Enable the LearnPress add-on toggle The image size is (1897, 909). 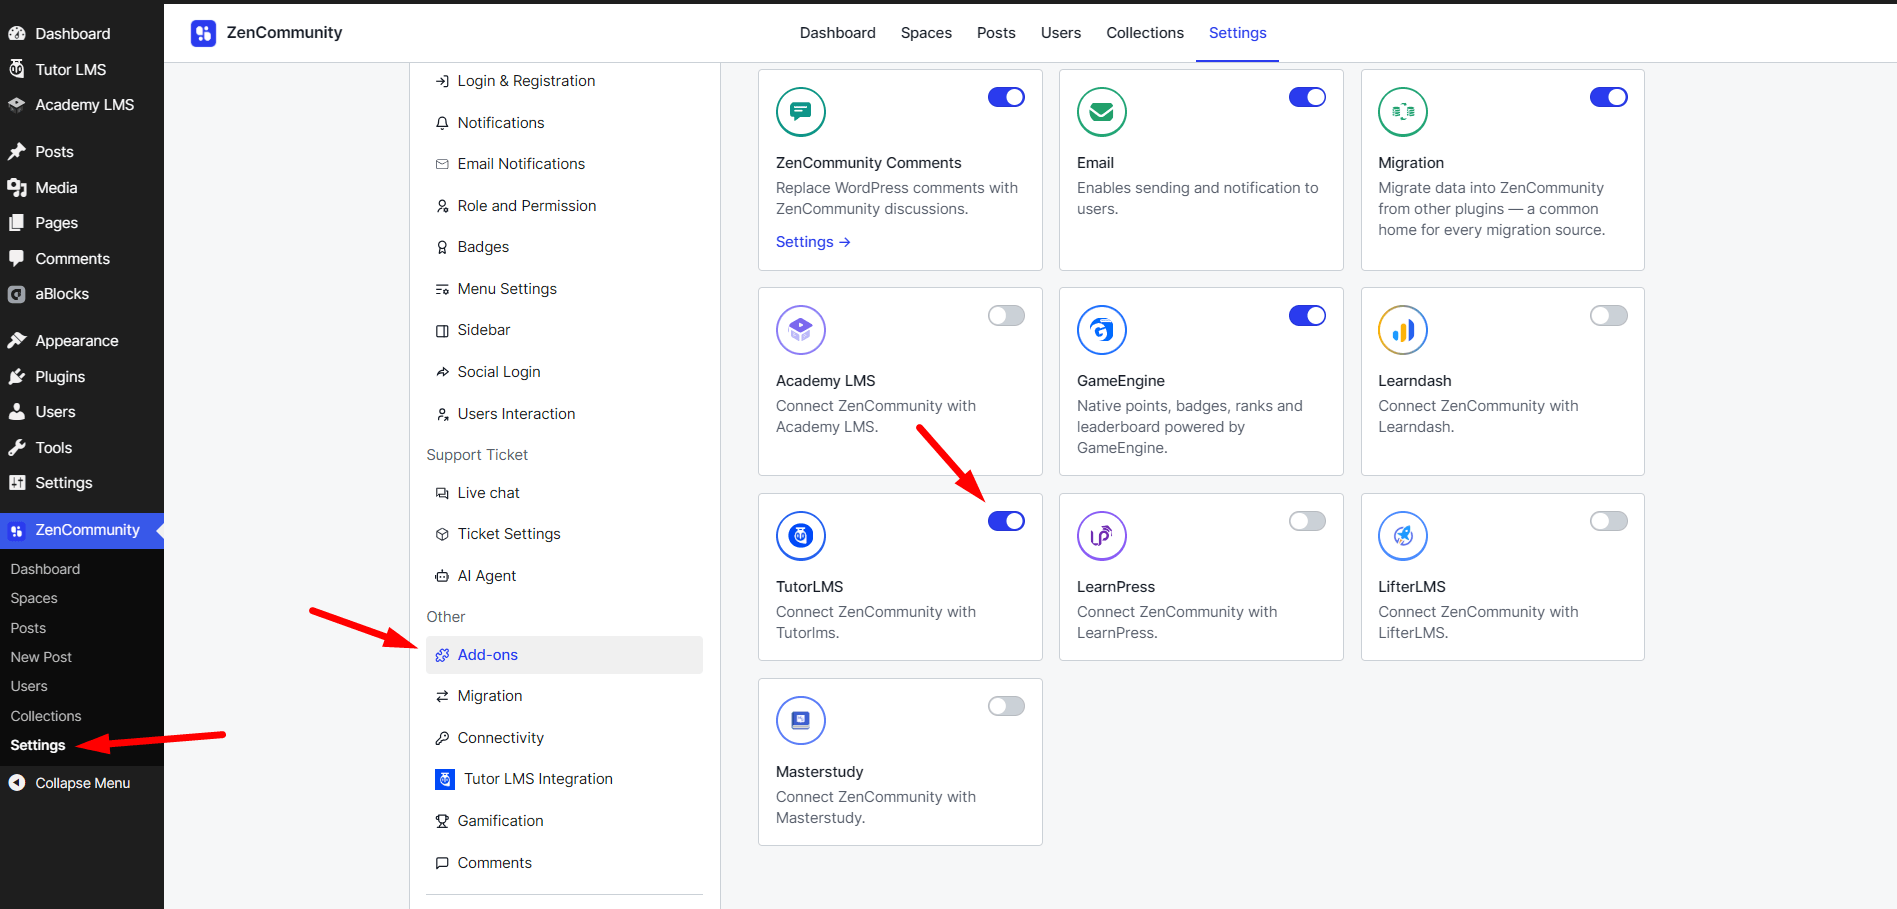pyautogui.click(x=1307, y=521)
